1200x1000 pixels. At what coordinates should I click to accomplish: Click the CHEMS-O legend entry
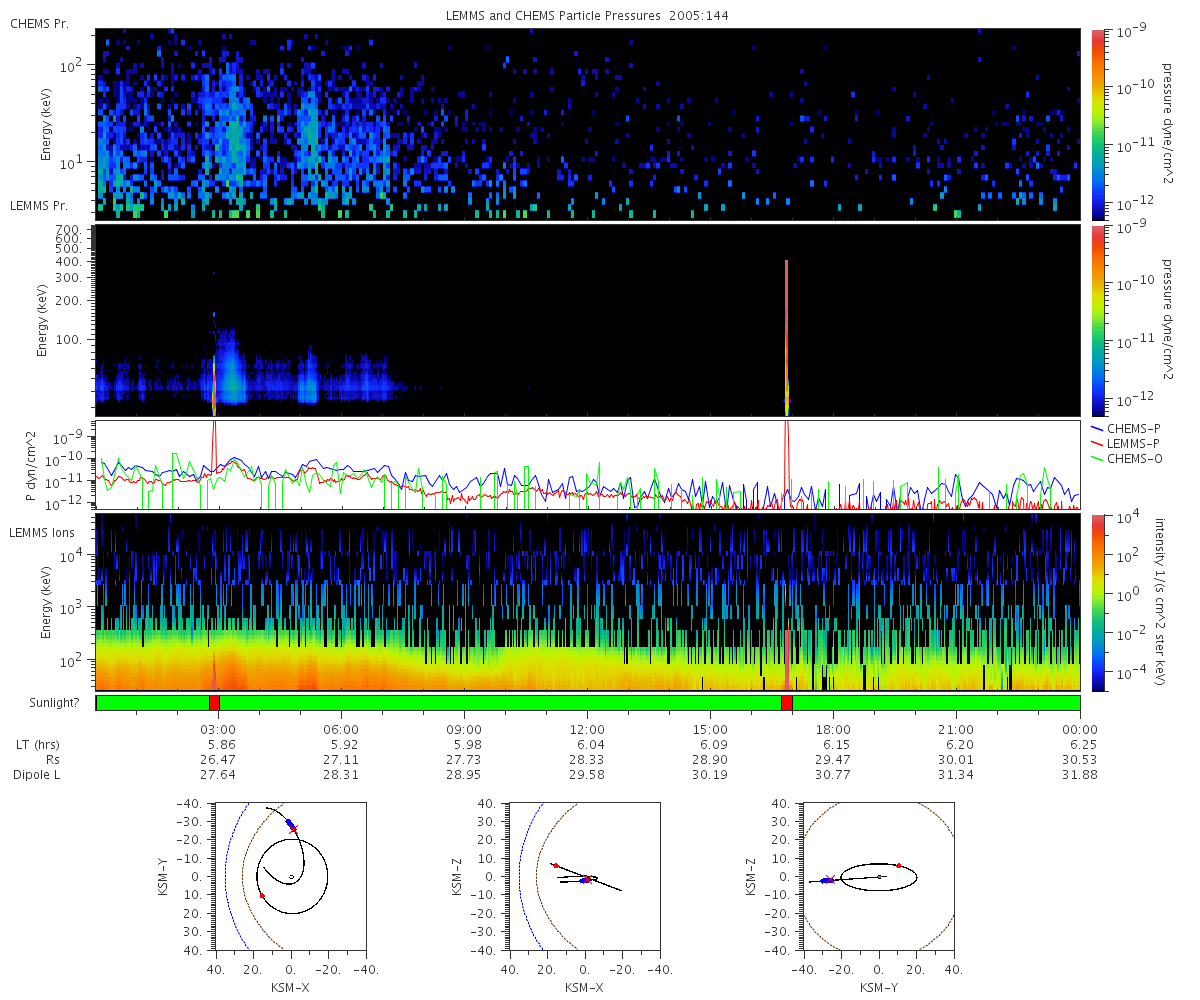click(1127, 458)
